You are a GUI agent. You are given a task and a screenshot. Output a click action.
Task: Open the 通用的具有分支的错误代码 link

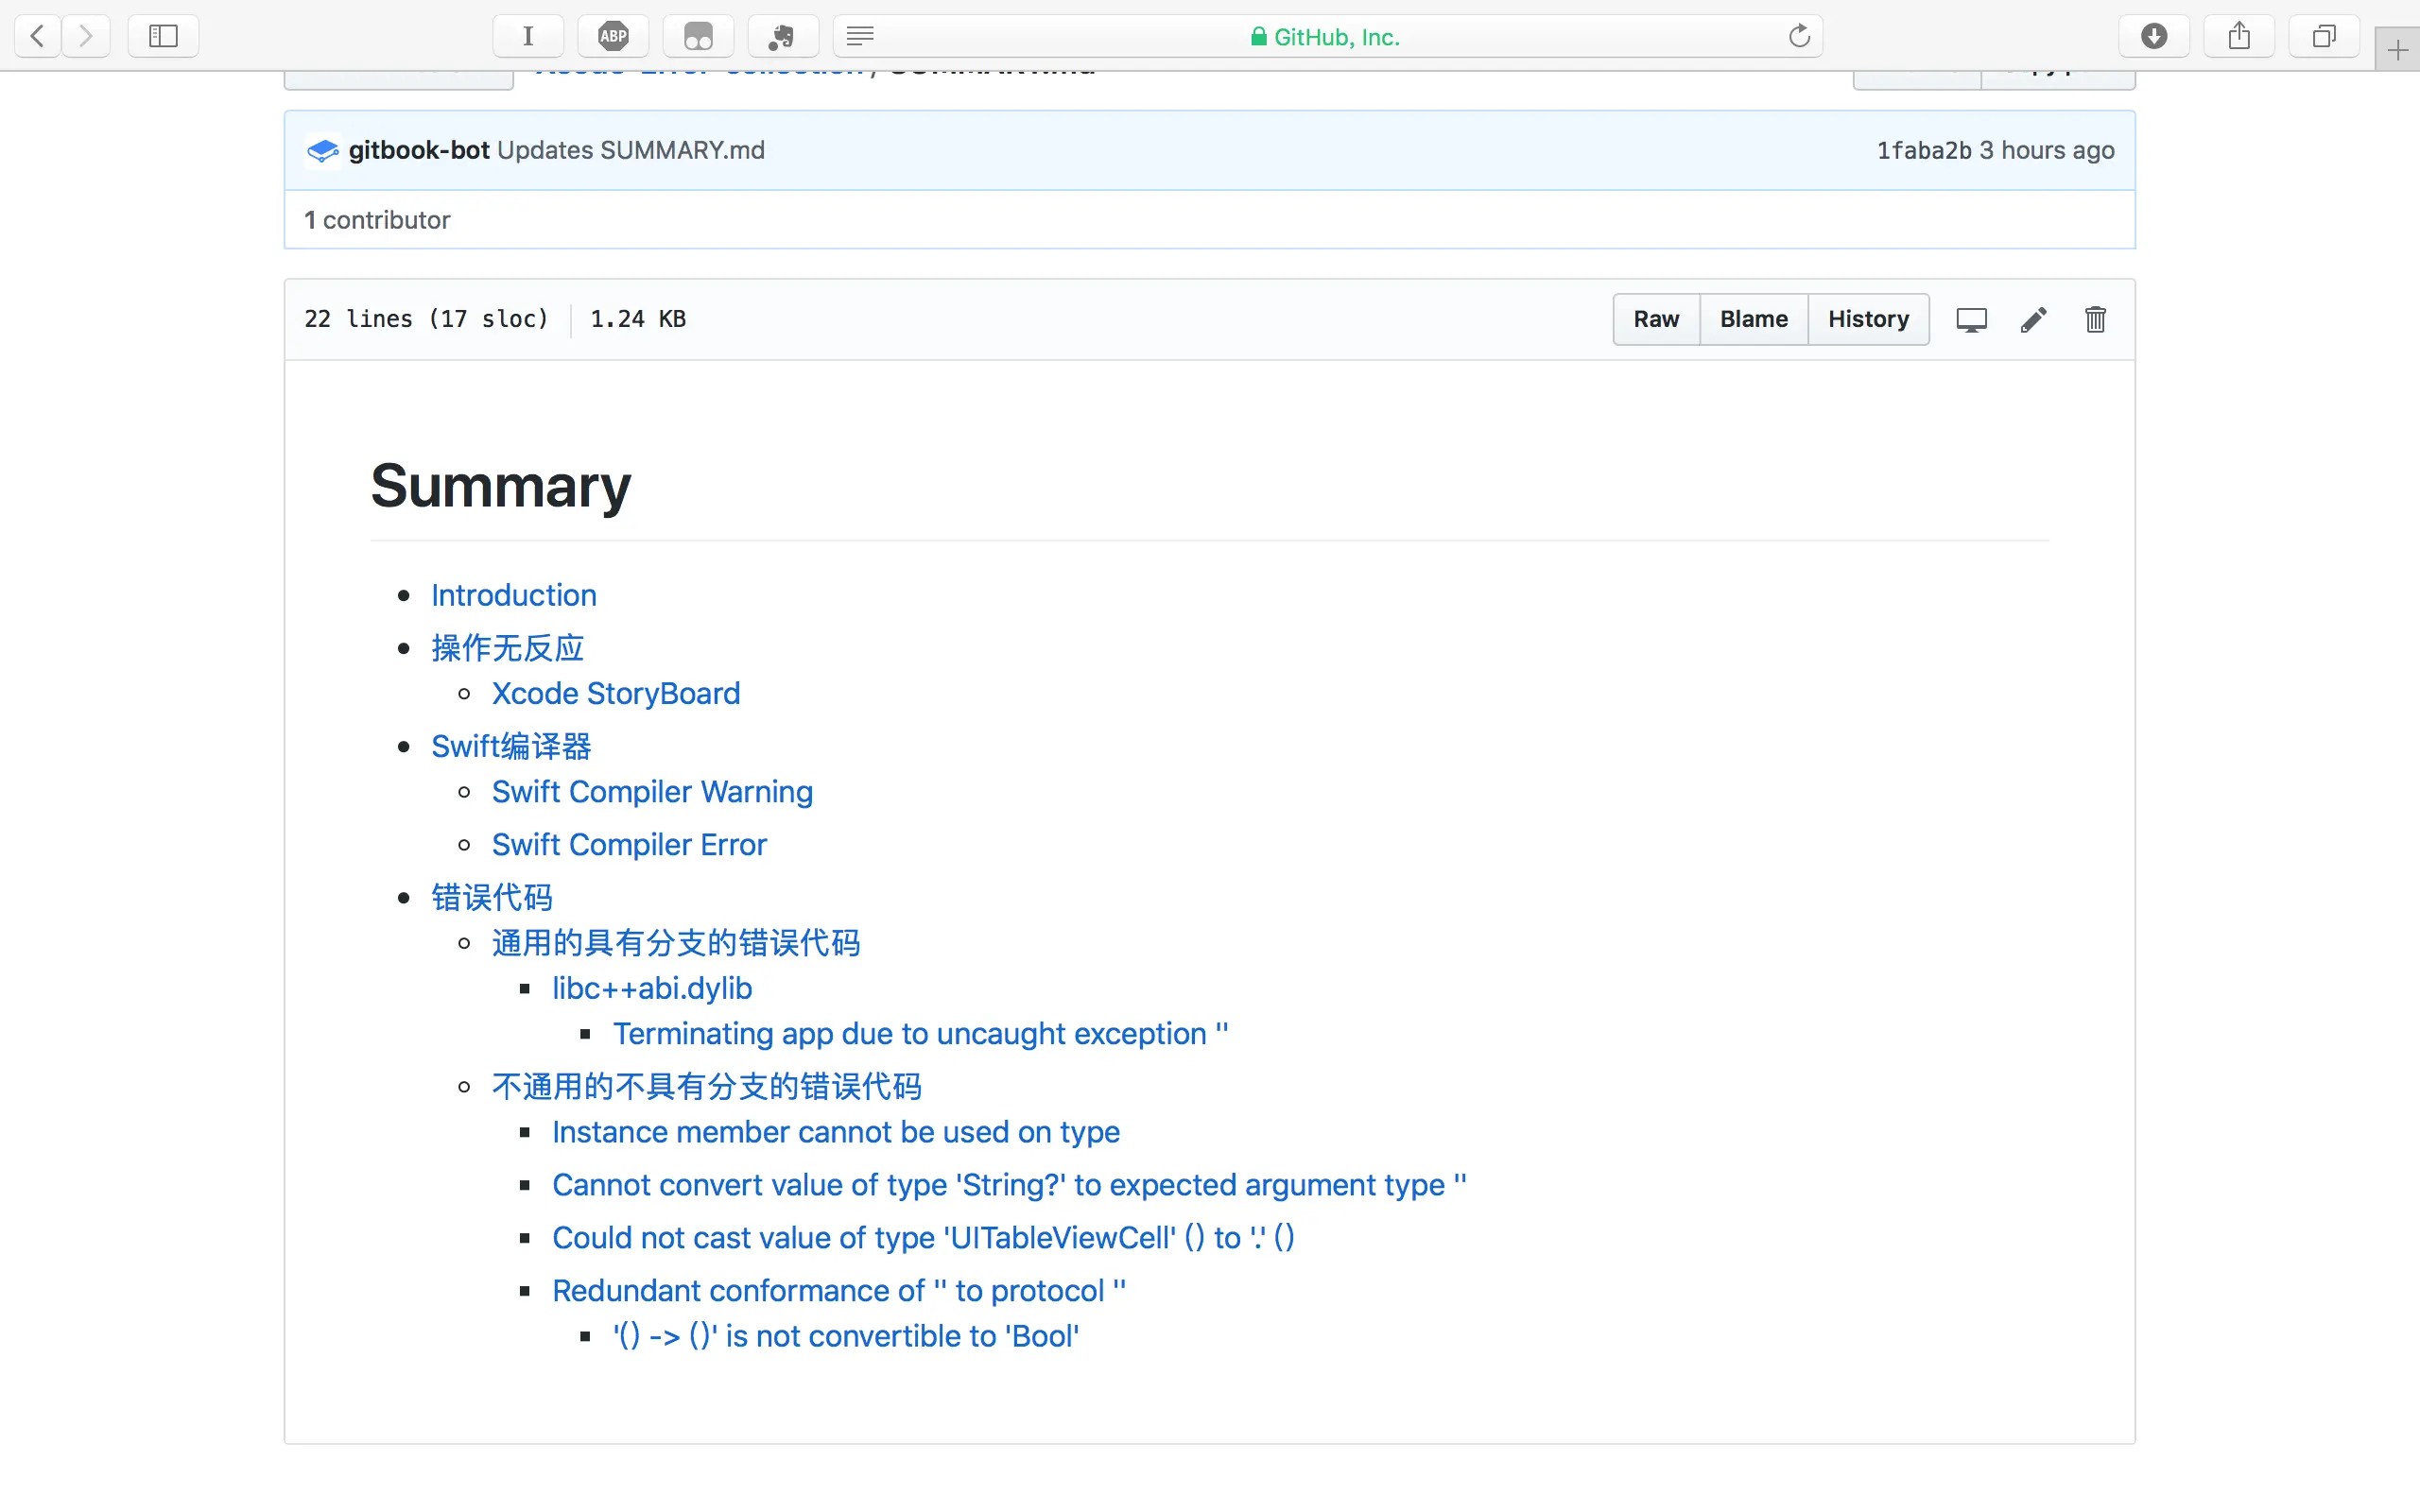[x=676, y=943]
